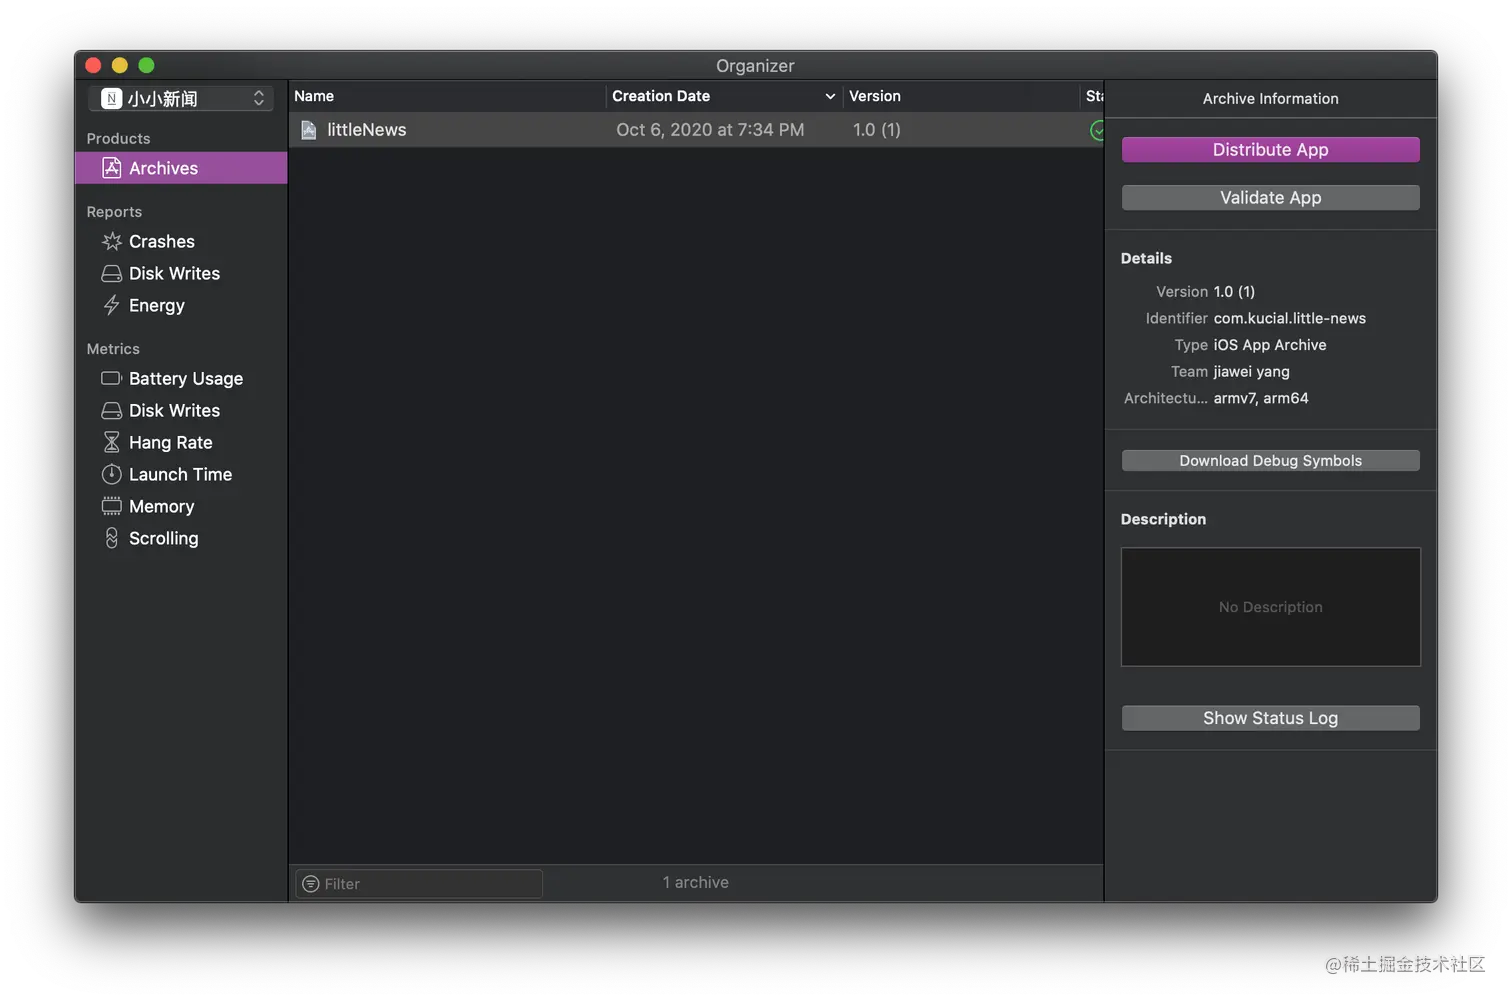Click the Distribute App button
This screenshot has width=1512, height=1001.
[1270, 150]
